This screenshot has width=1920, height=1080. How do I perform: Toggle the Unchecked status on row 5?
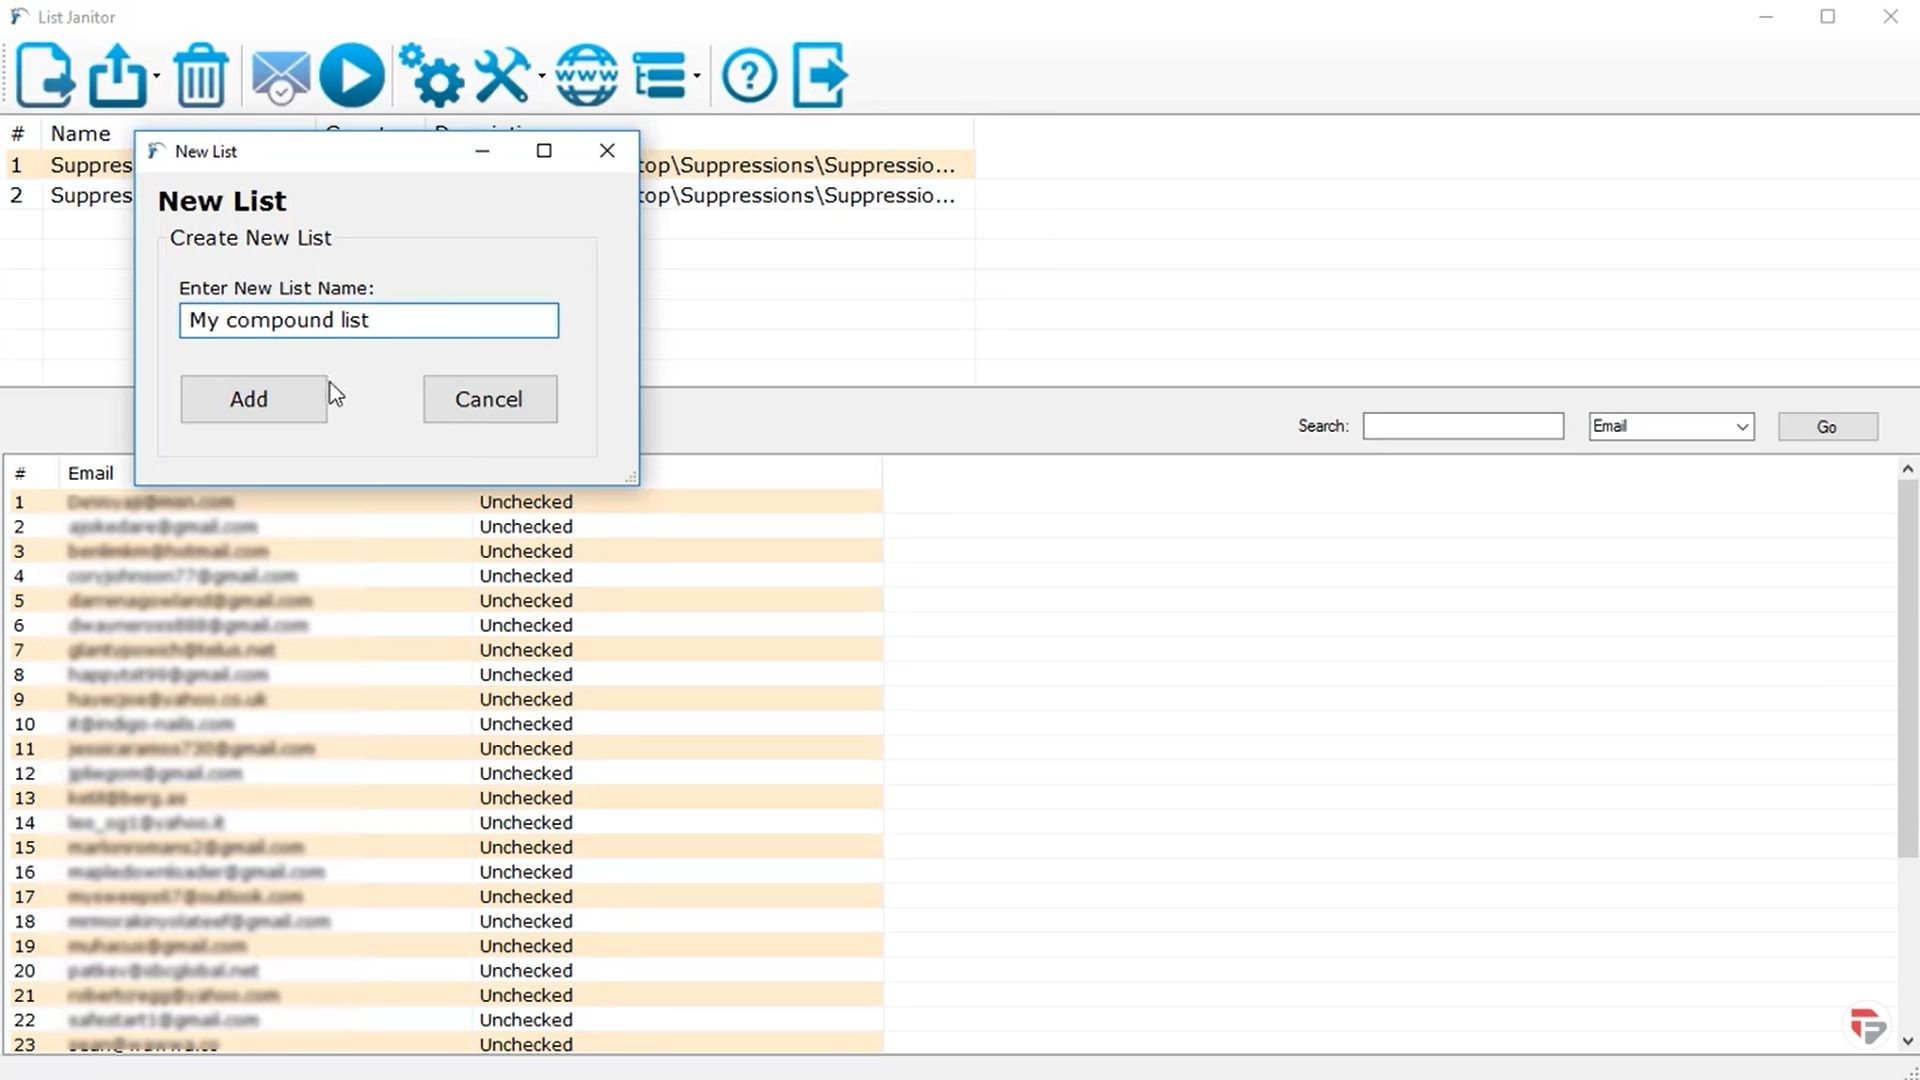[526, 600]
